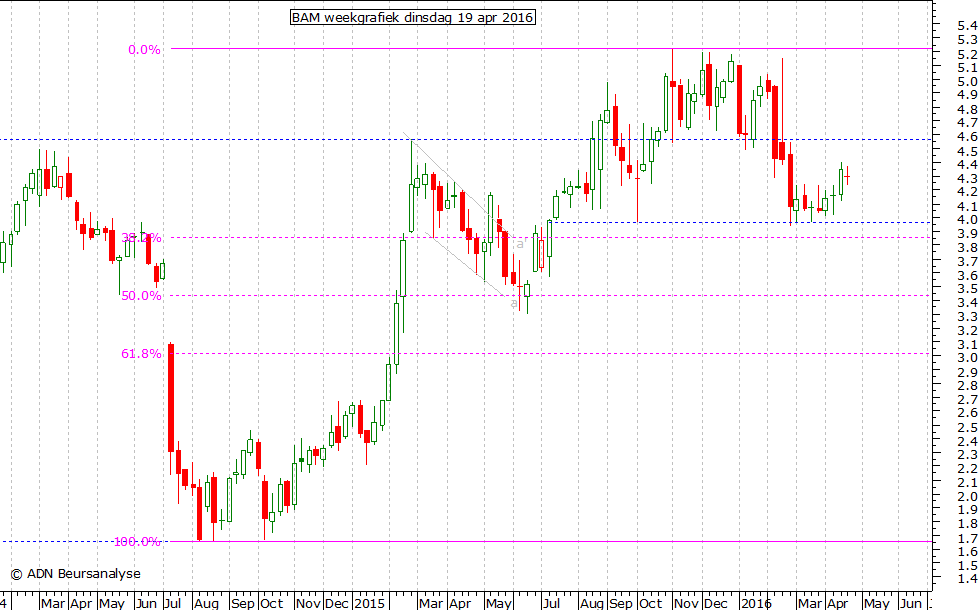Click the '5.4' price axis label

coord(967,26)
